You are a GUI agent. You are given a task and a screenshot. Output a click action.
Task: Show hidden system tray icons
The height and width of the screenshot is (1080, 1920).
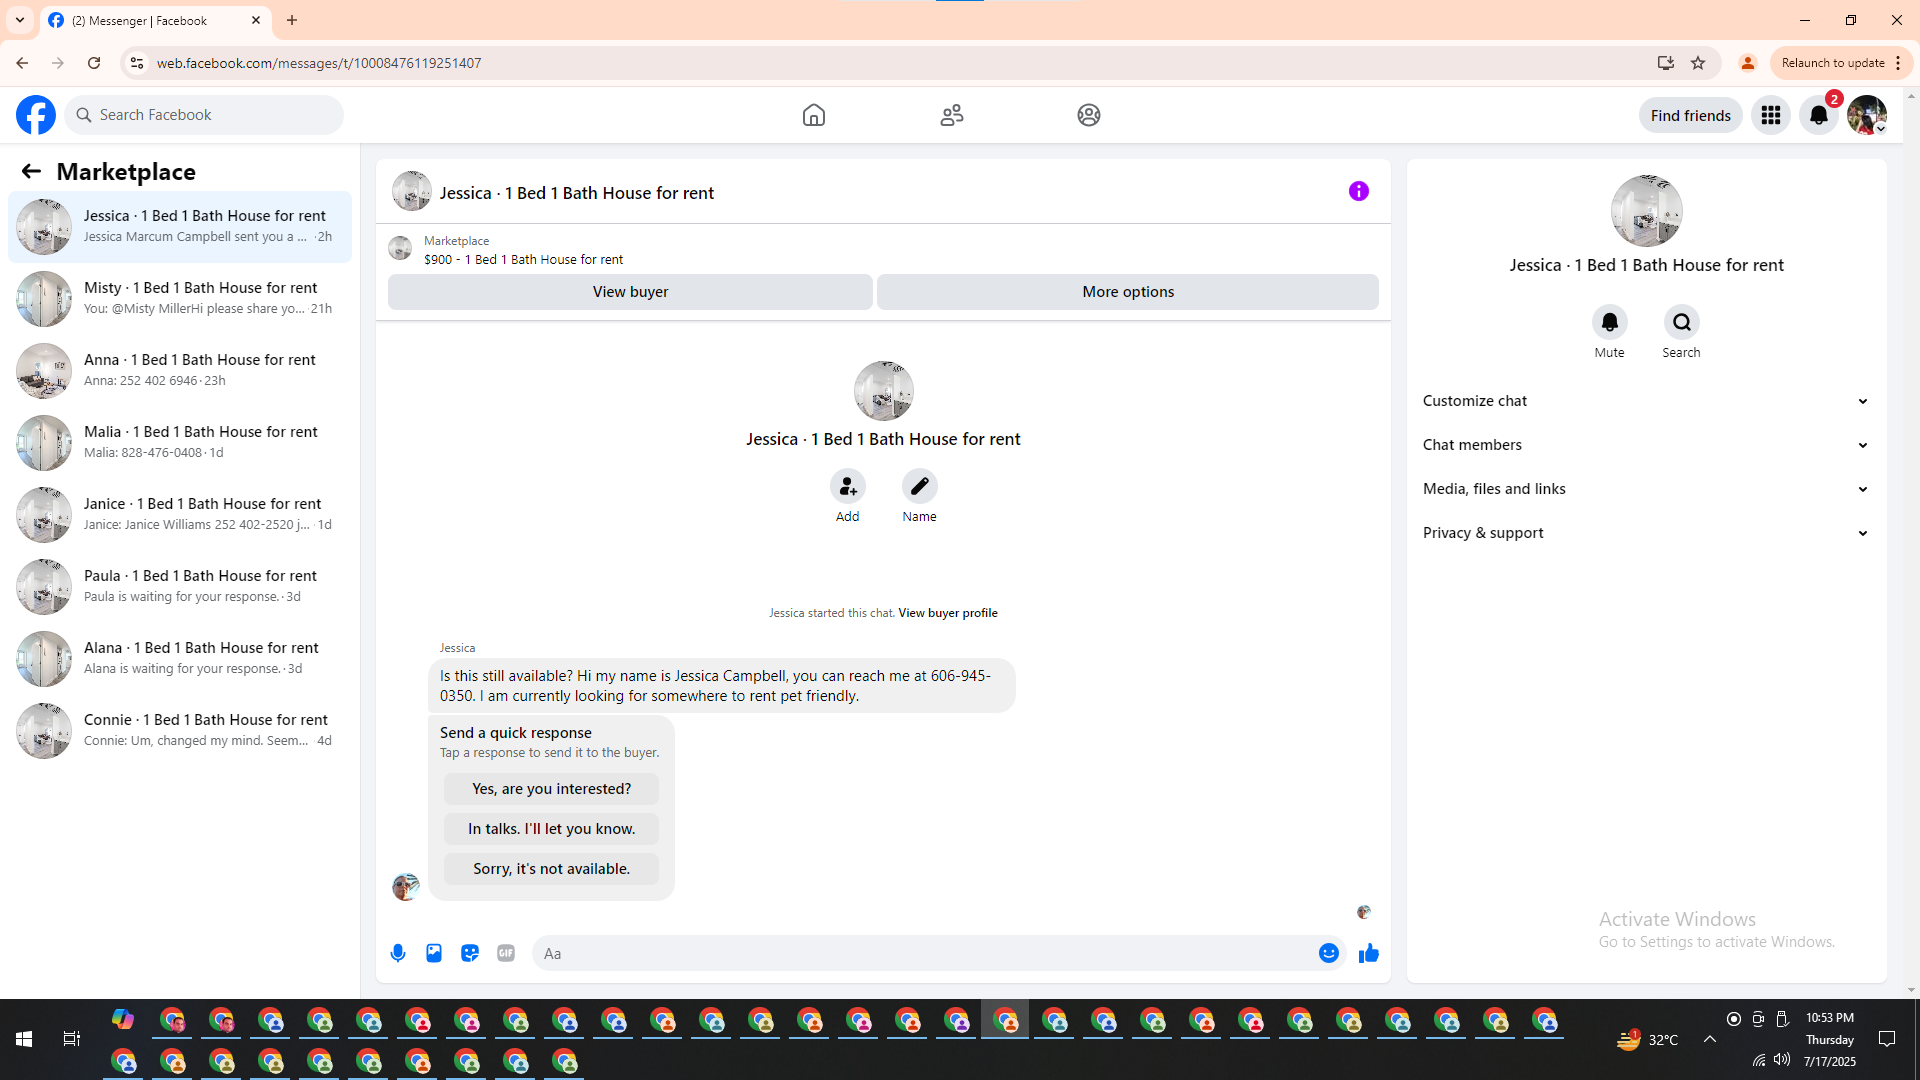pyautogui.click(x=1710, y=1040)
